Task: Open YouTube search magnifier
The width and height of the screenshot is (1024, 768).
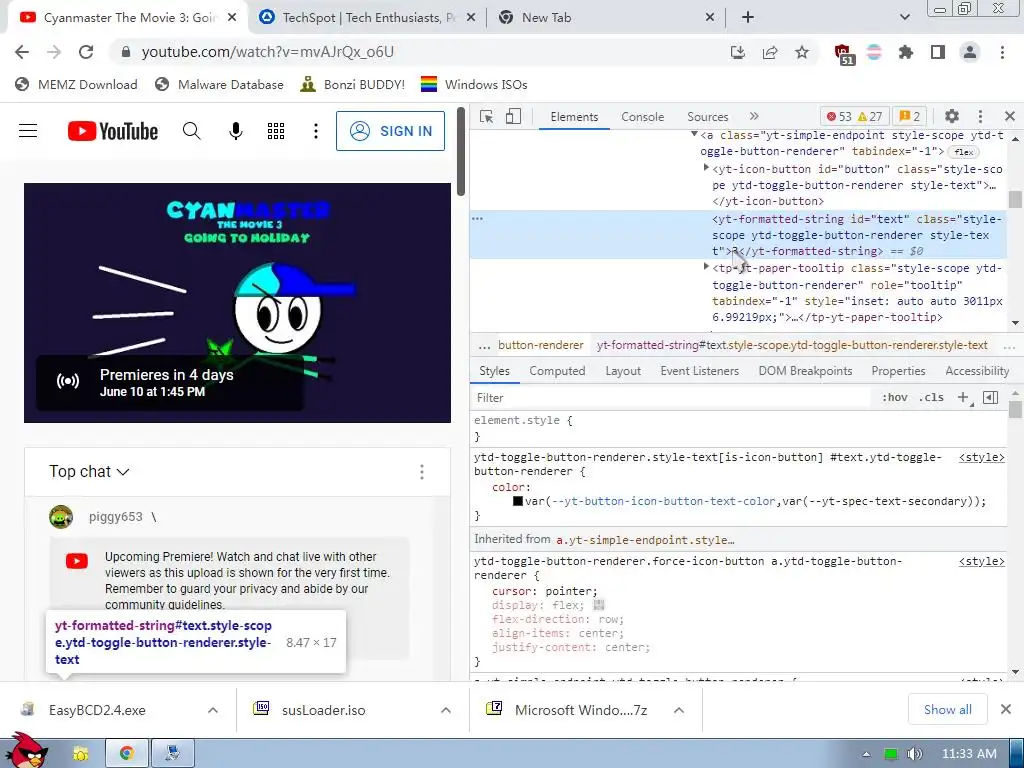Action: pos(191,131)
